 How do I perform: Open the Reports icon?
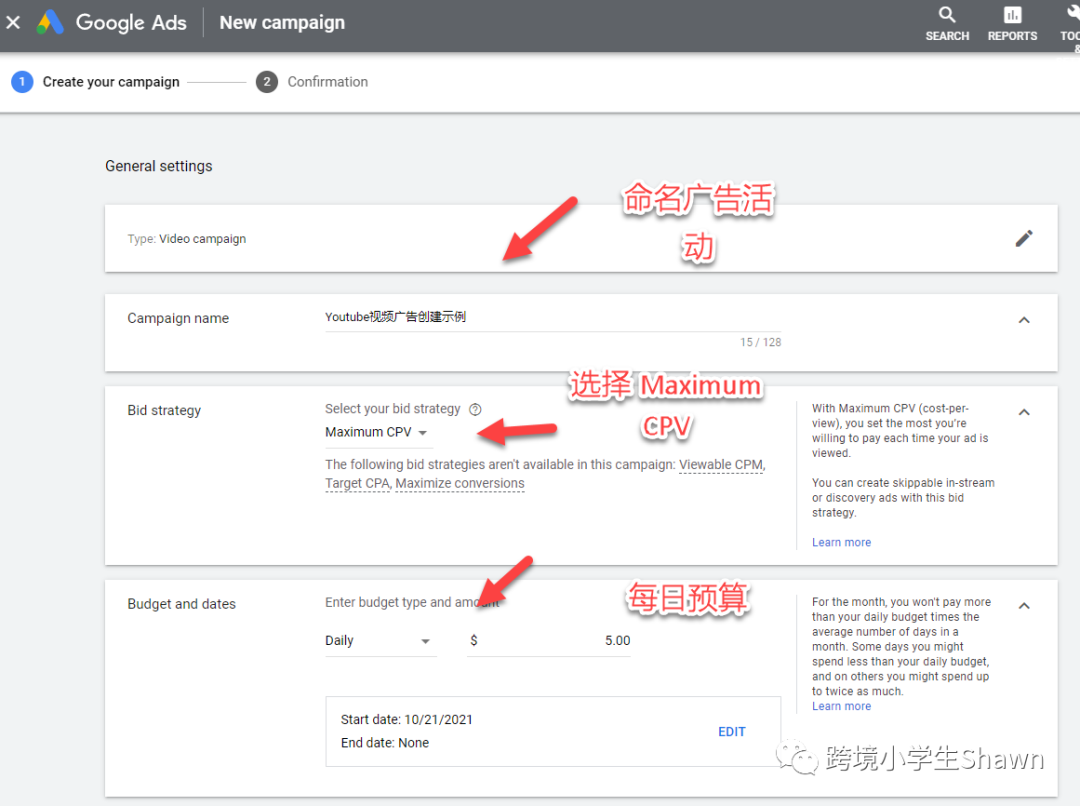pyautogui.click(x=1012, y=24)
